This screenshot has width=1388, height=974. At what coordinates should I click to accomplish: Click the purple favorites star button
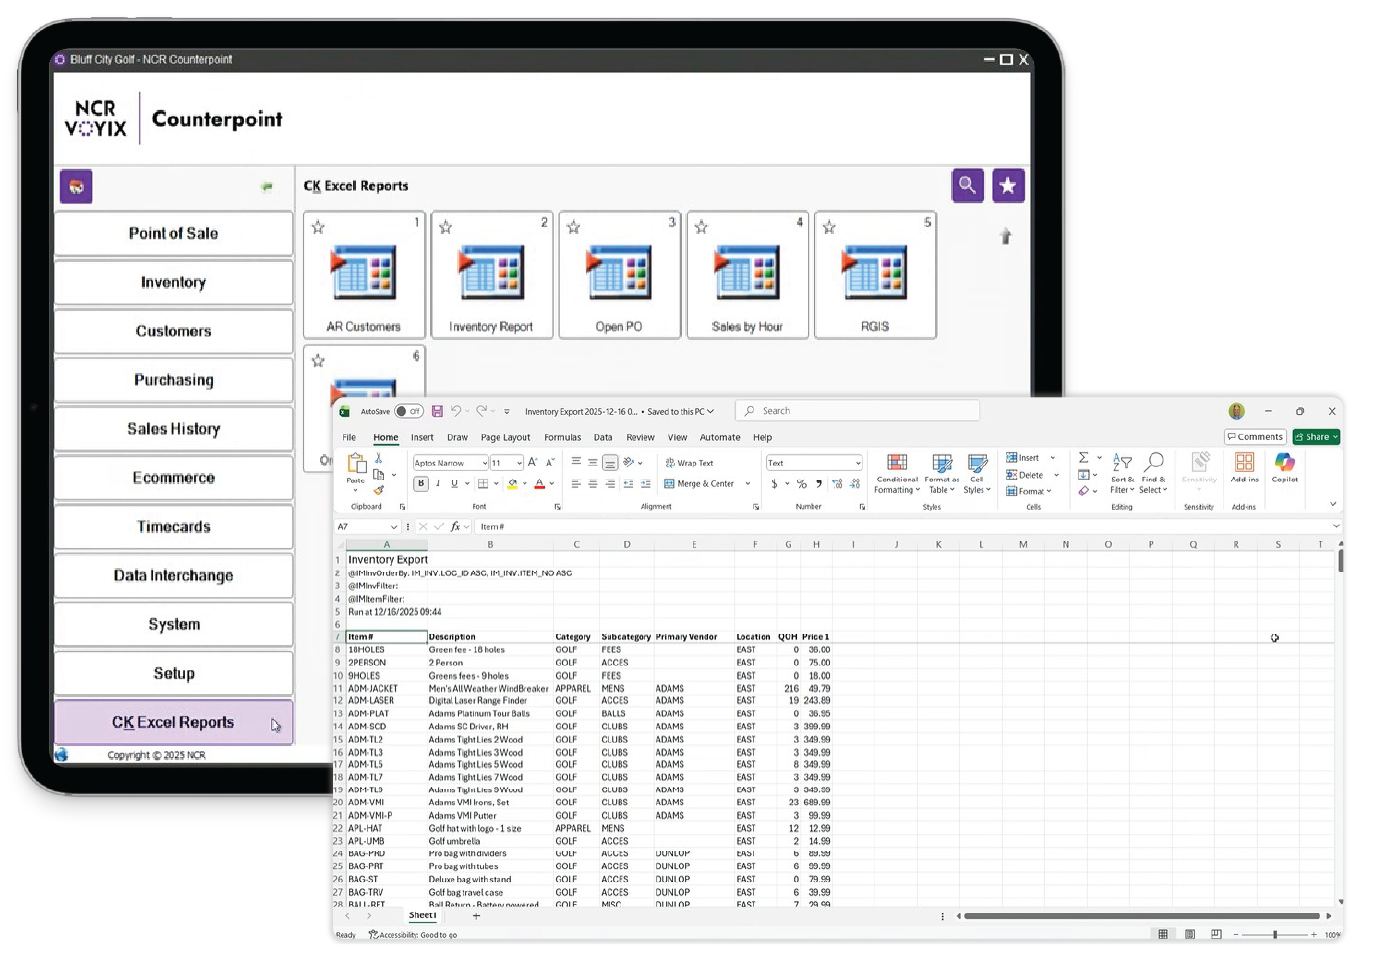(1008, 186)
